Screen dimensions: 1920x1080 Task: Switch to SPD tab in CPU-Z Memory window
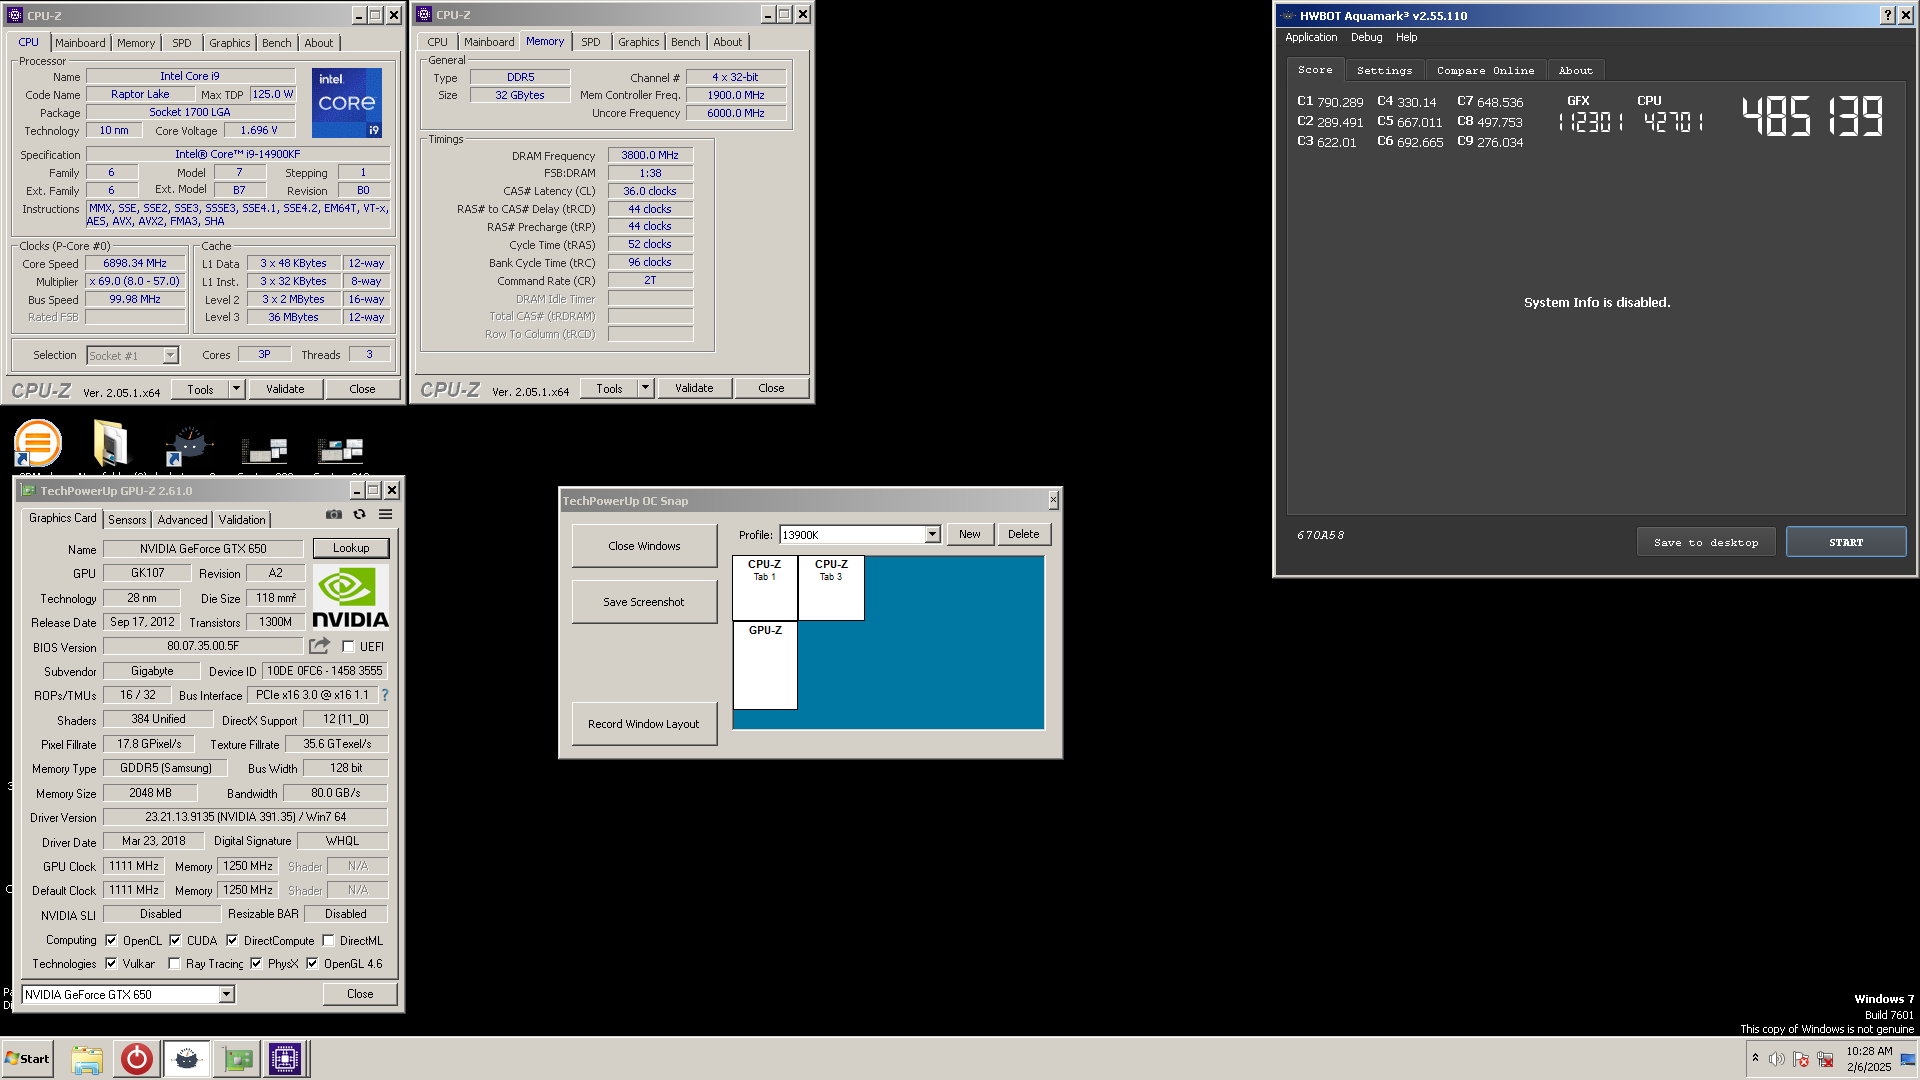591,42
